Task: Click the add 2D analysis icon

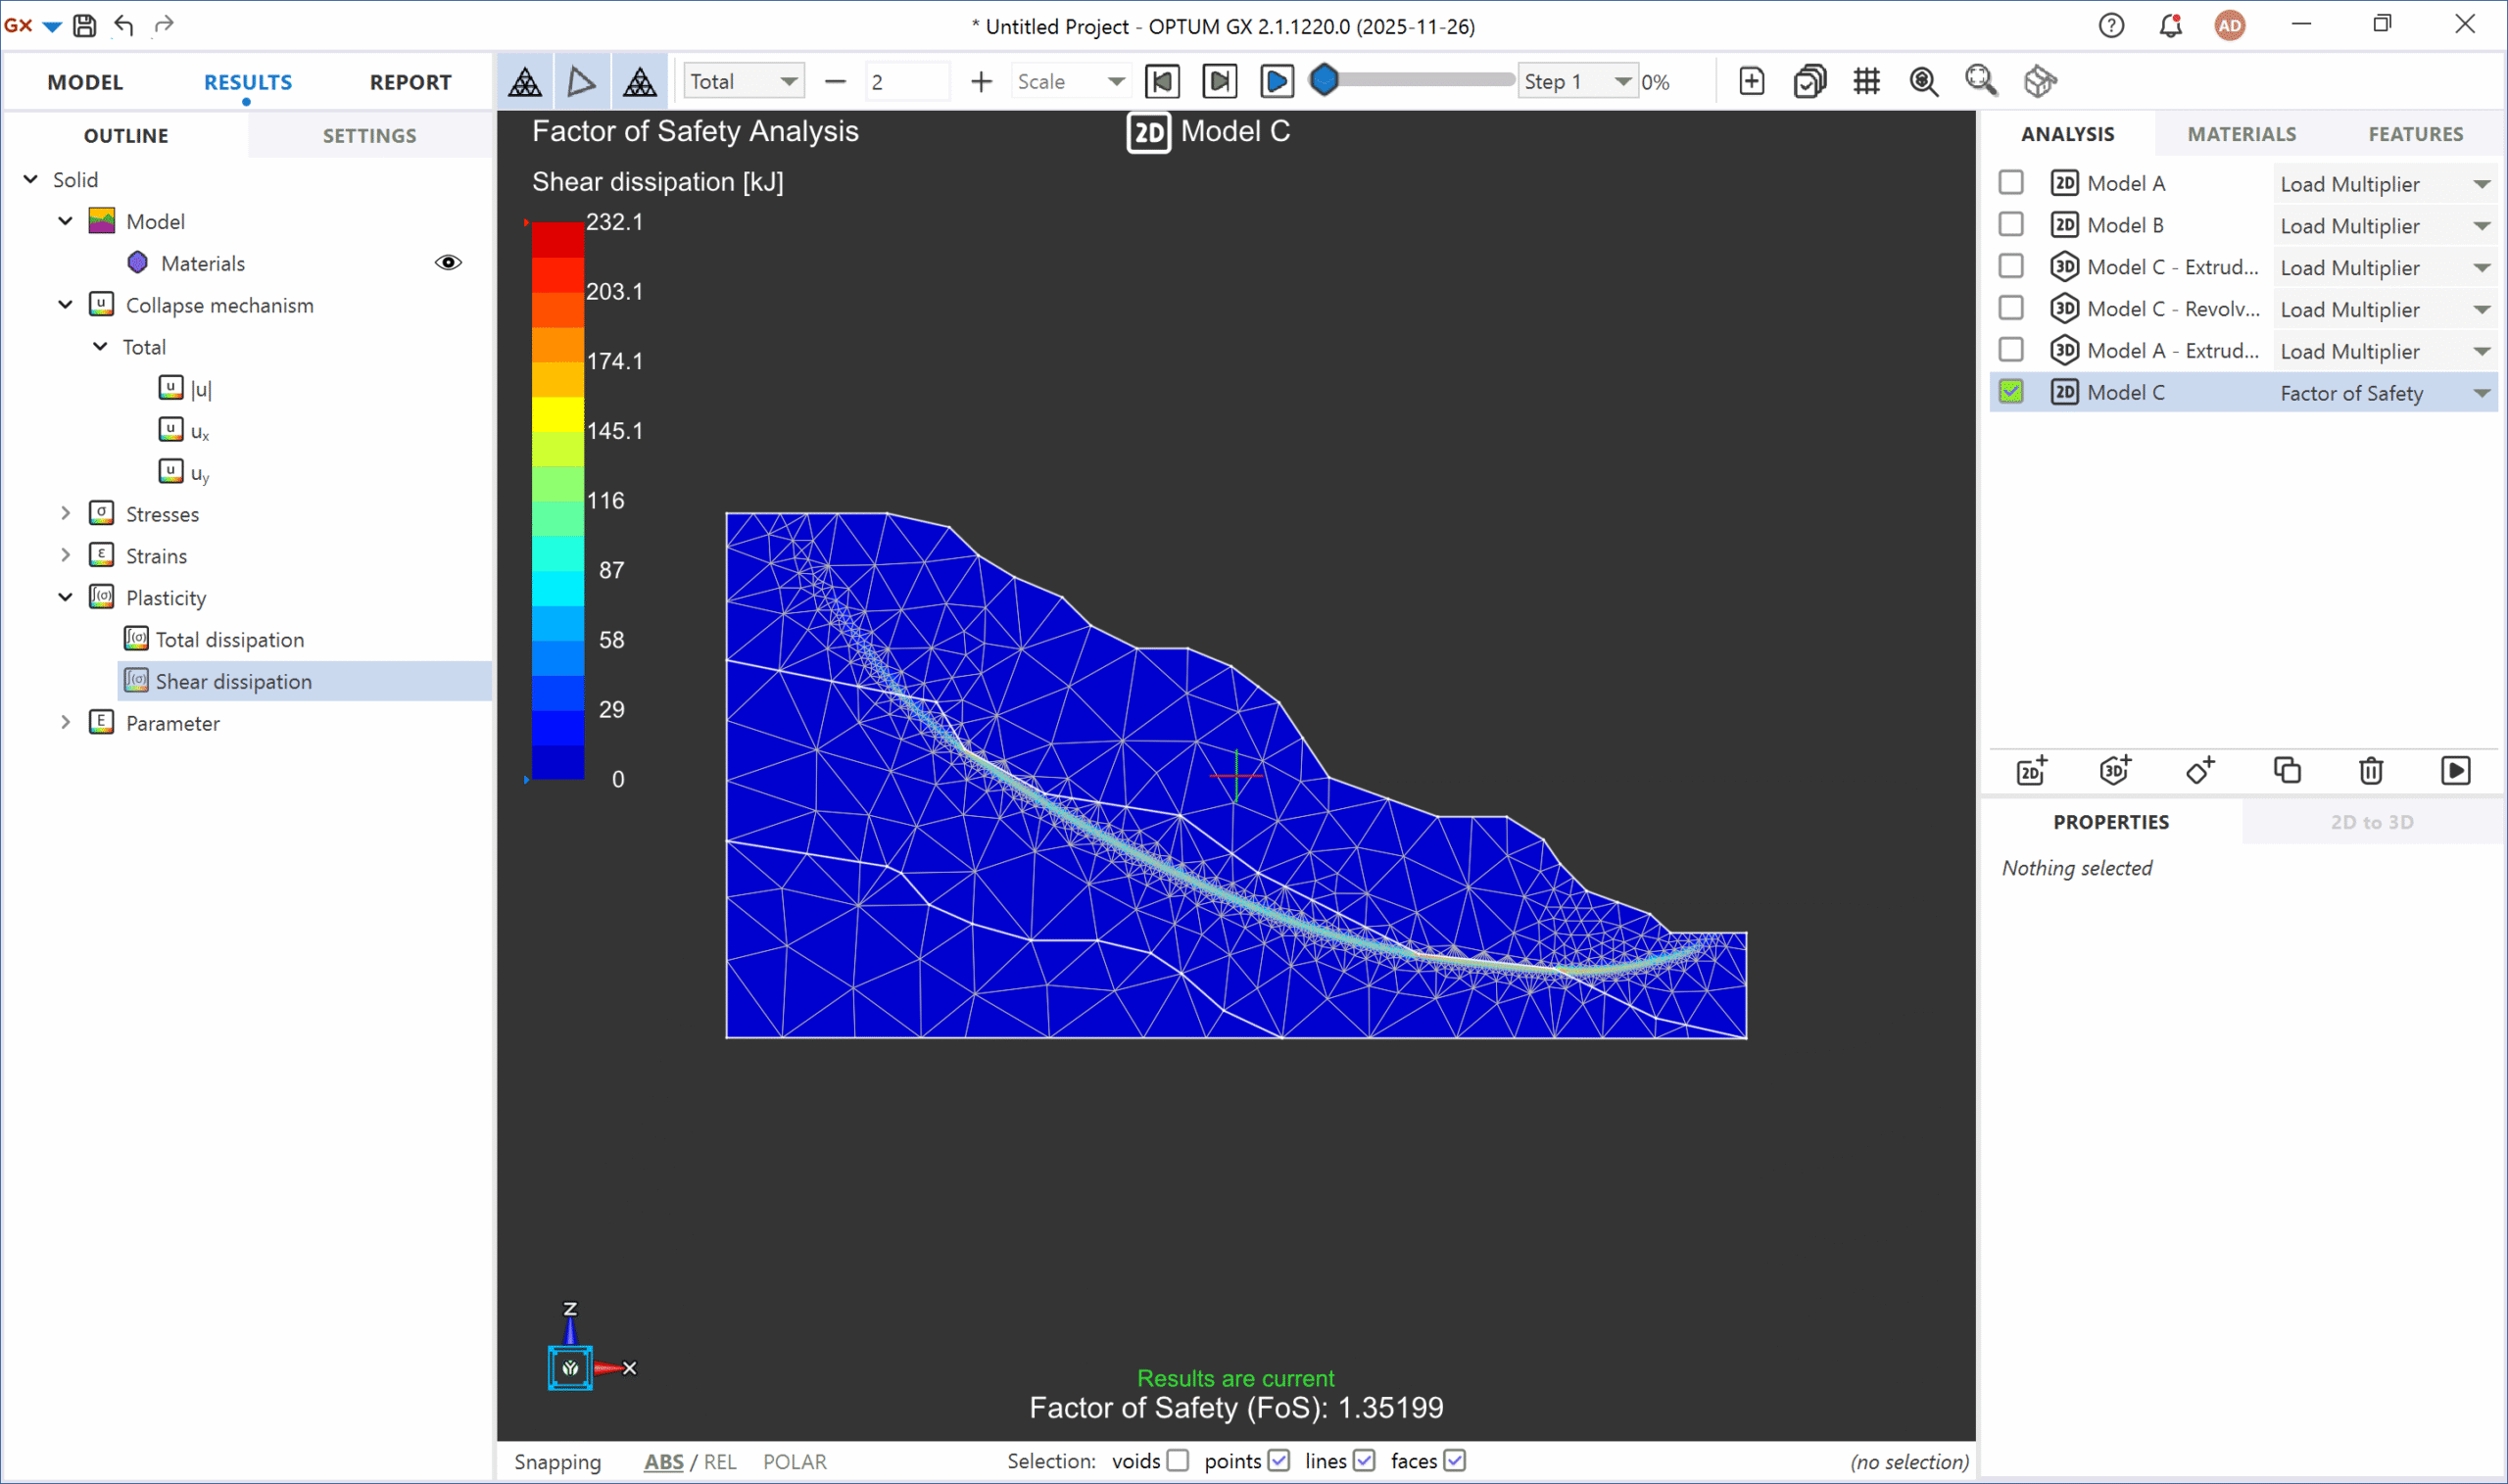Action: 2031,770
